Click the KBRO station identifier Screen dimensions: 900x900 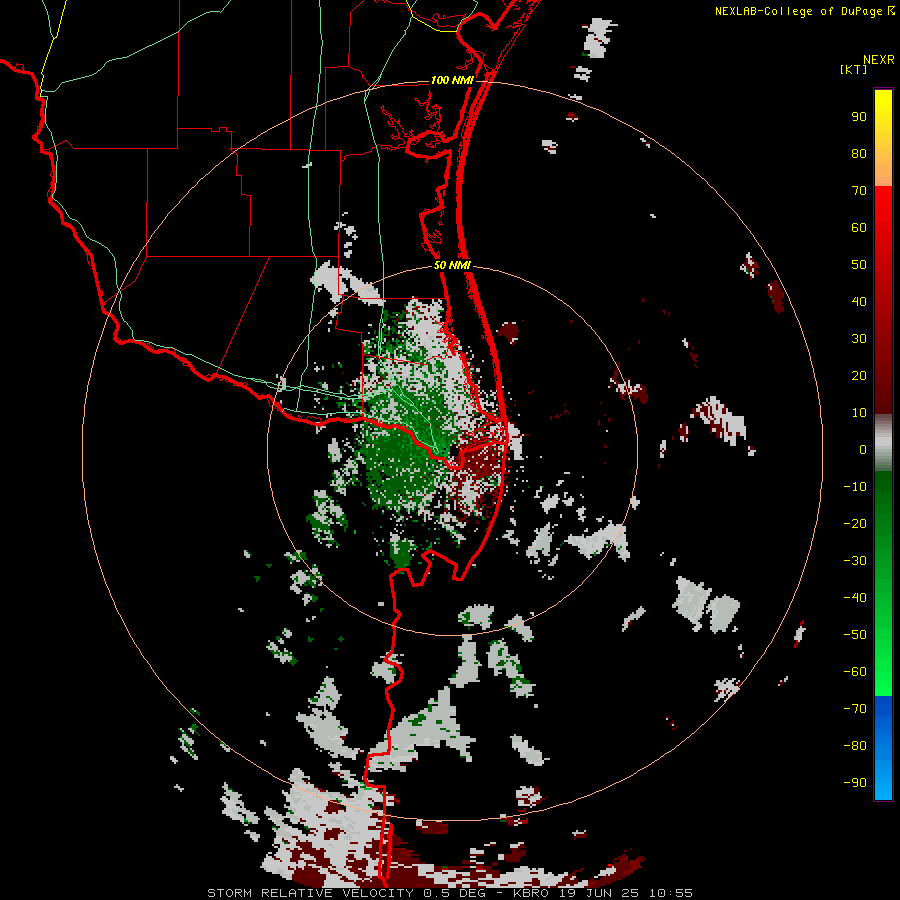[x=531, y=893]
